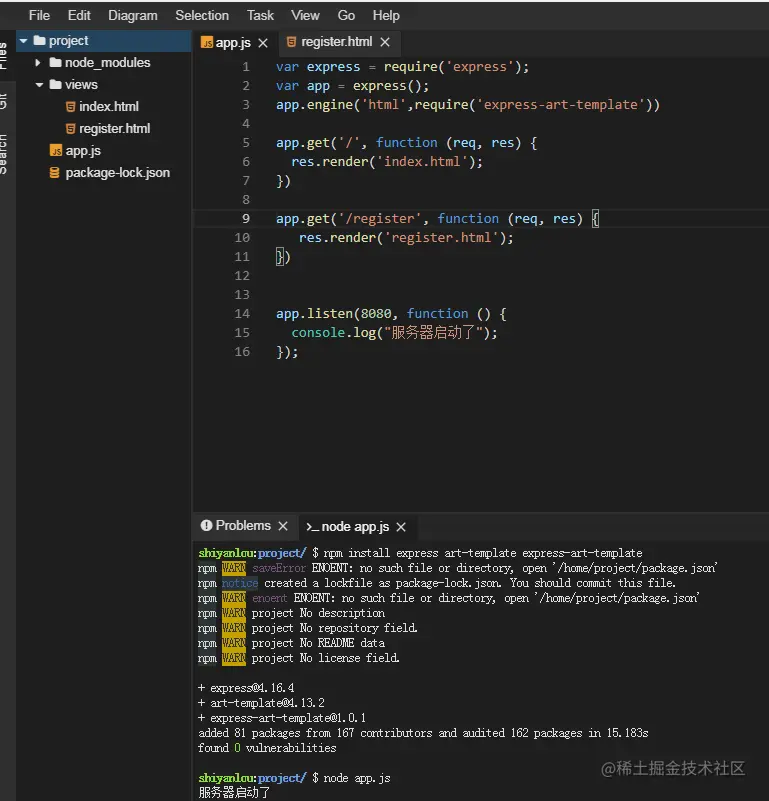Close the register.html editor tab

(385, 42)
